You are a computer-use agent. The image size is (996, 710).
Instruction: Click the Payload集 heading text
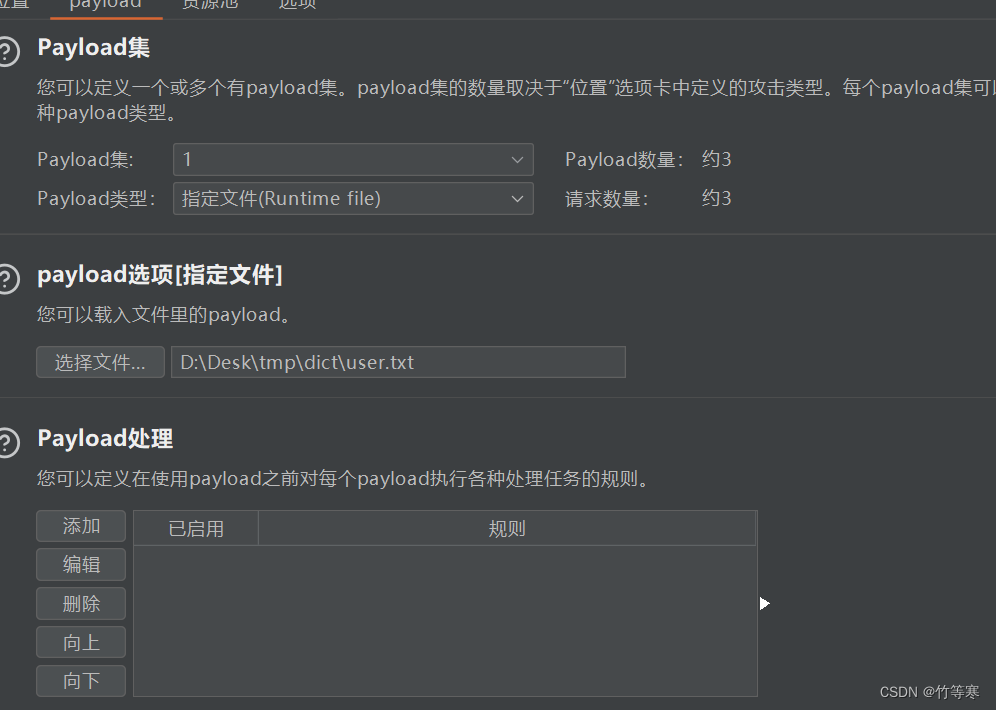coord(94,48)
